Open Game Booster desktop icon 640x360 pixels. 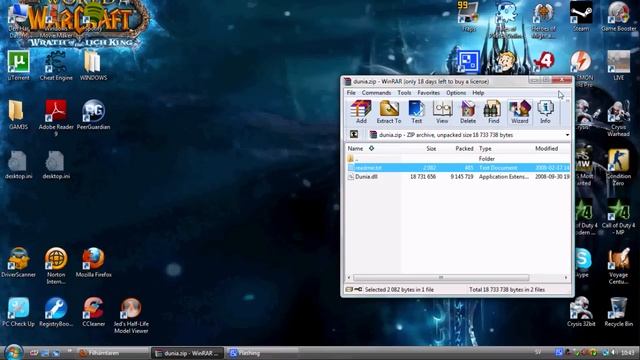618,16
